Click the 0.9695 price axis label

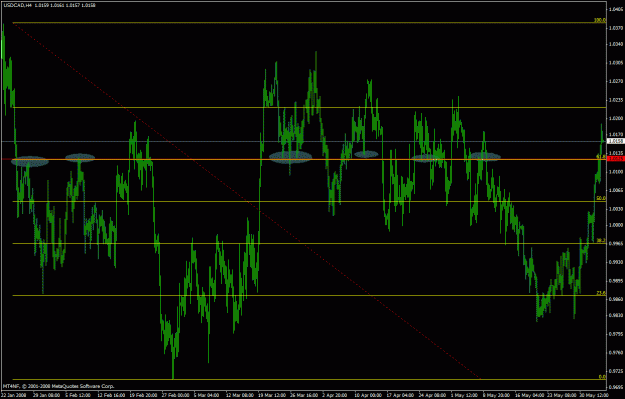click(x=616, y=387)
